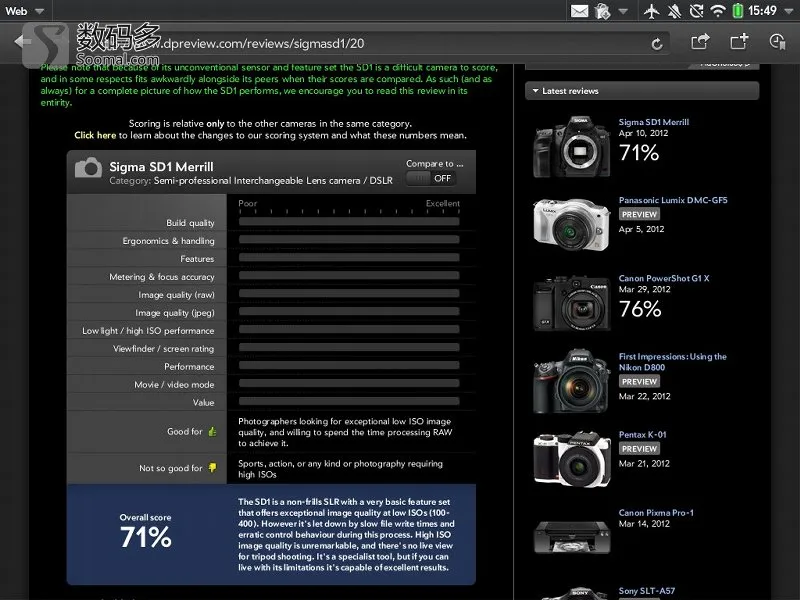Click the PREVIEW badge under Pentax K-01
The image size is (800, 600).
[x=639, y=448]
